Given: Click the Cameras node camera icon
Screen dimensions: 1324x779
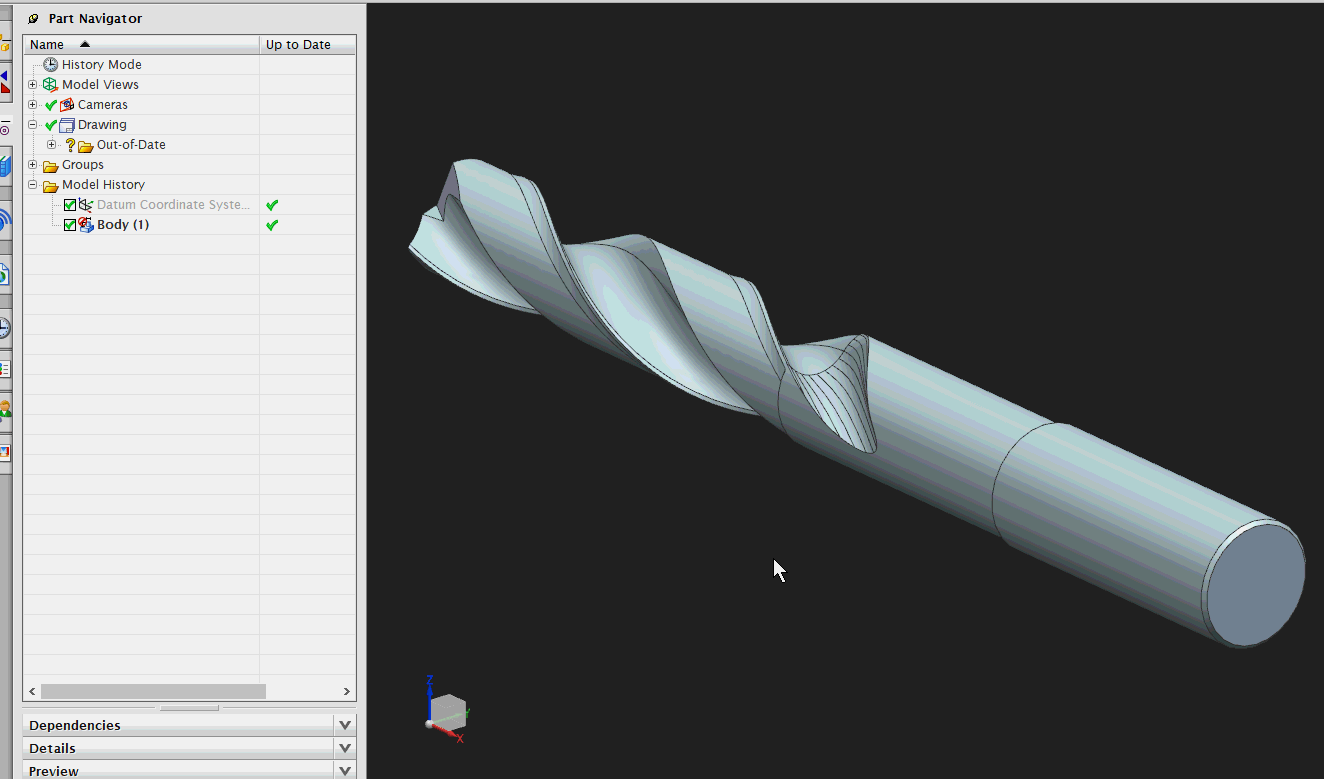Looking at the screenshot, I should pos(67,105).
